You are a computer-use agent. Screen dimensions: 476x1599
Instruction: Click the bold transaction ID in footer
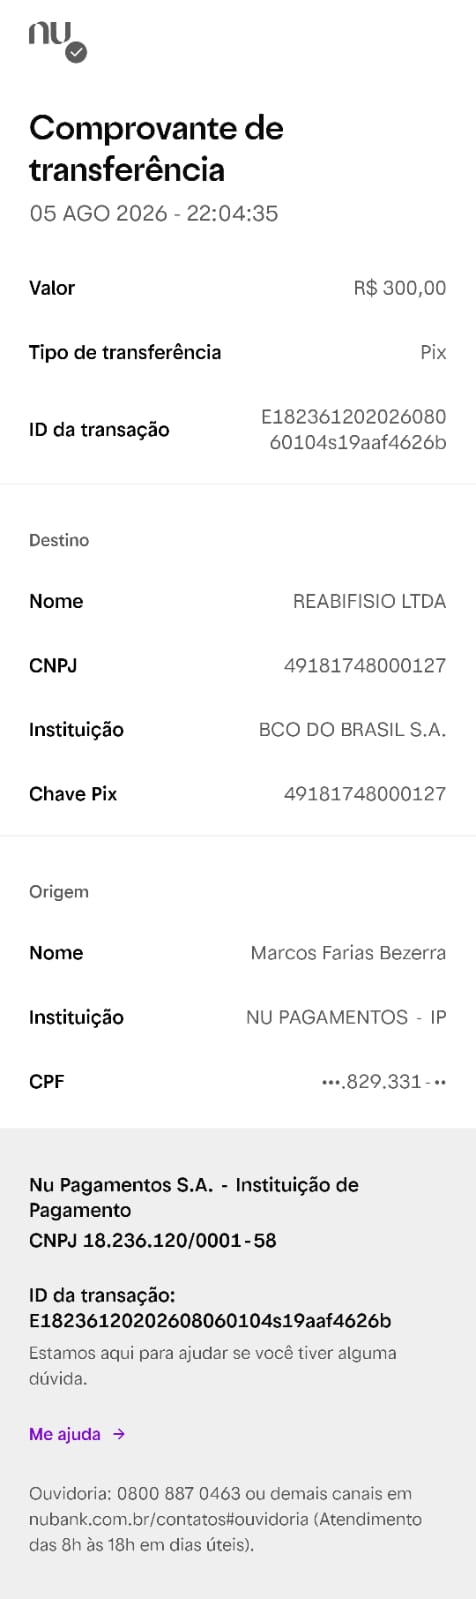210,1320
